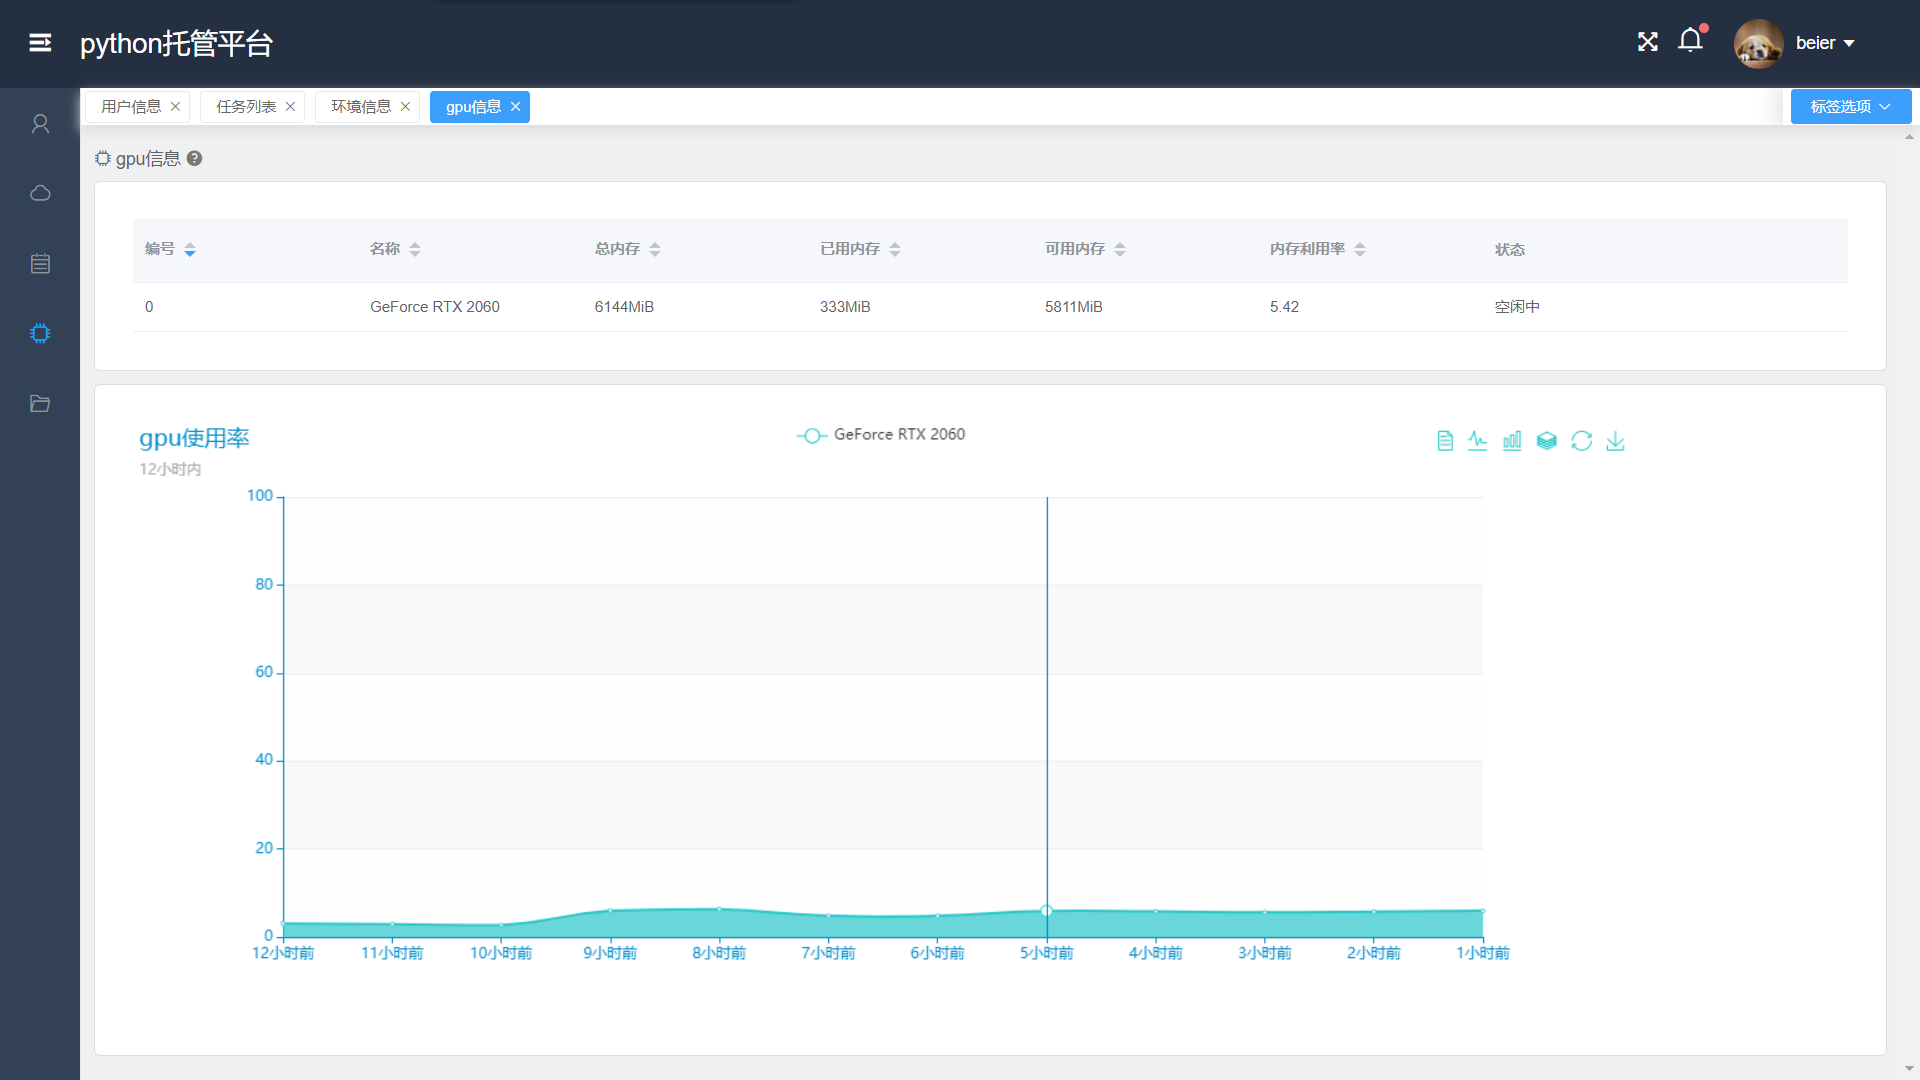Restore the chart with refresh icon

click(1581, 441)
